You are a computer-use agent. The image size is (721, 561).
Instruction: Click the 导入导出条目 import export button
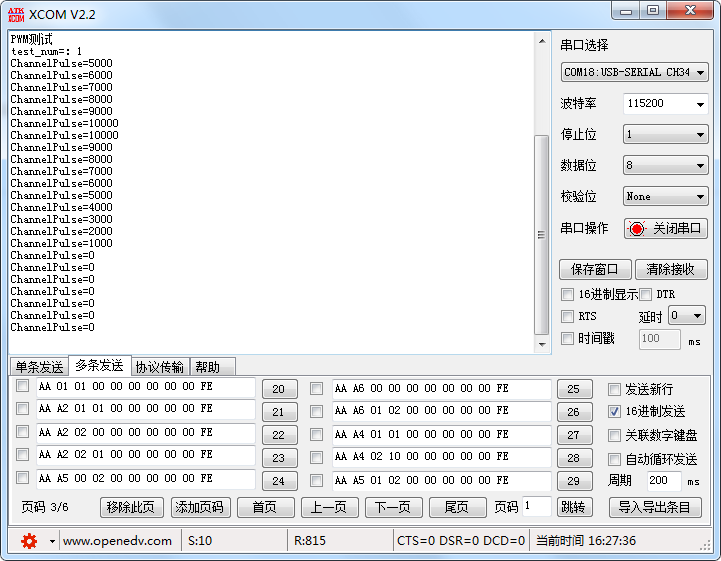(655, 508)
